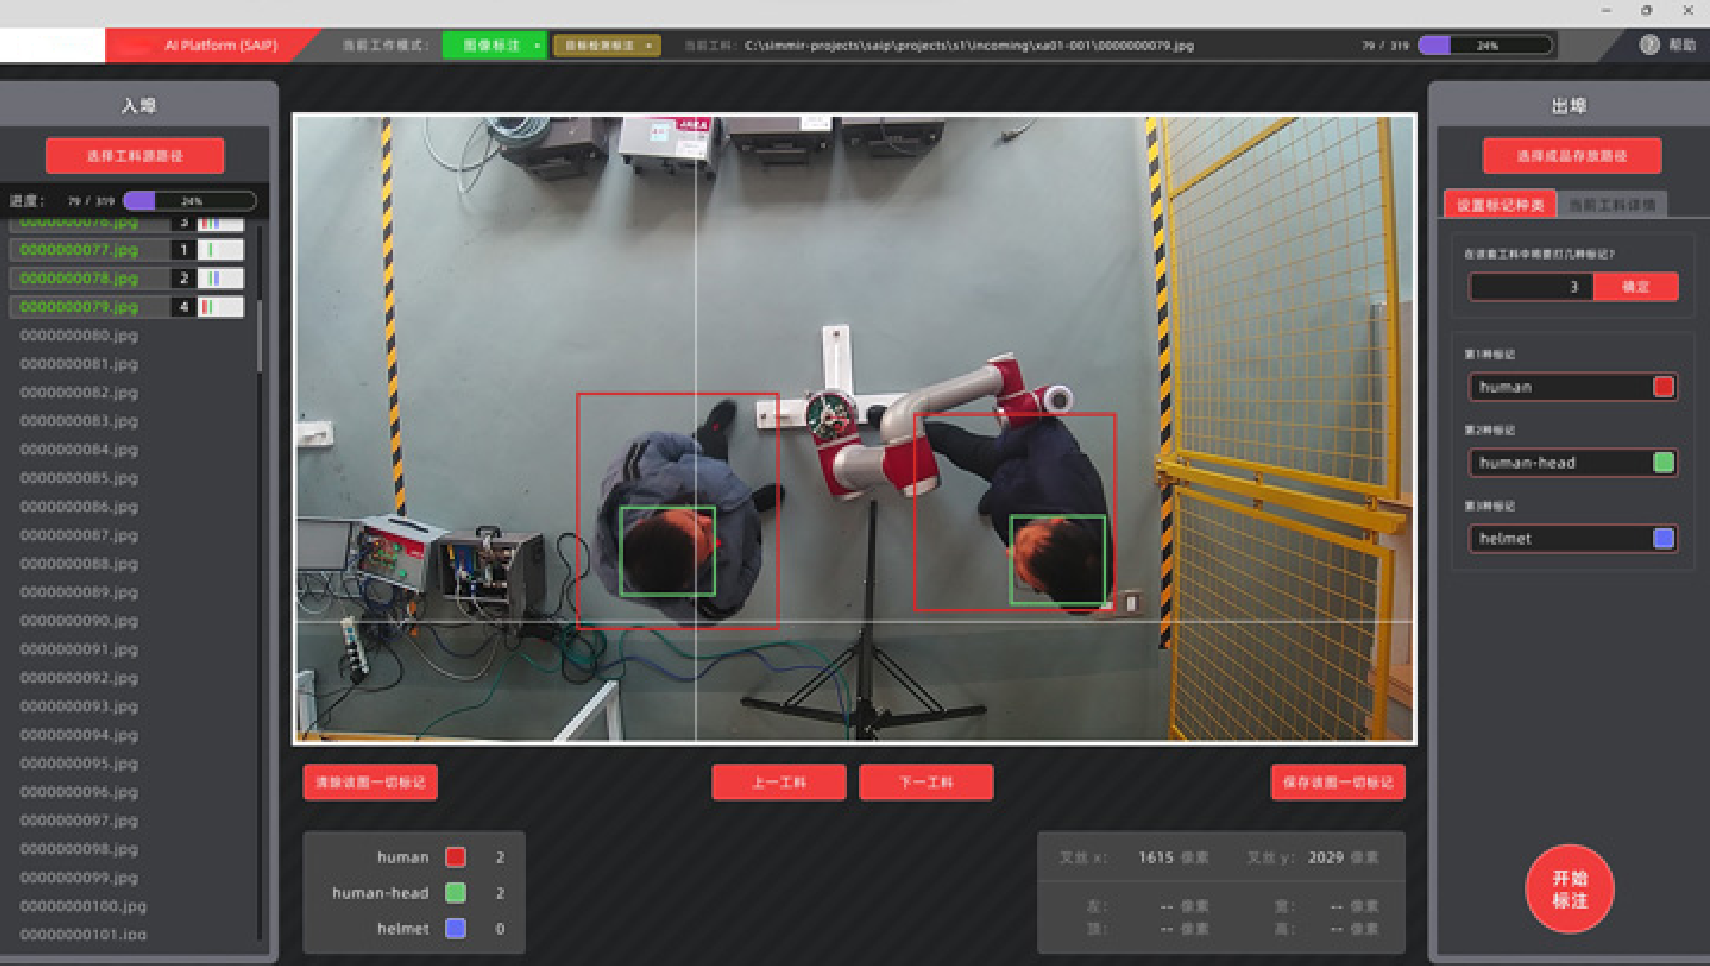Select file 0000000077.jpg in the list
Screen dimensions: 1710x966
79,250
